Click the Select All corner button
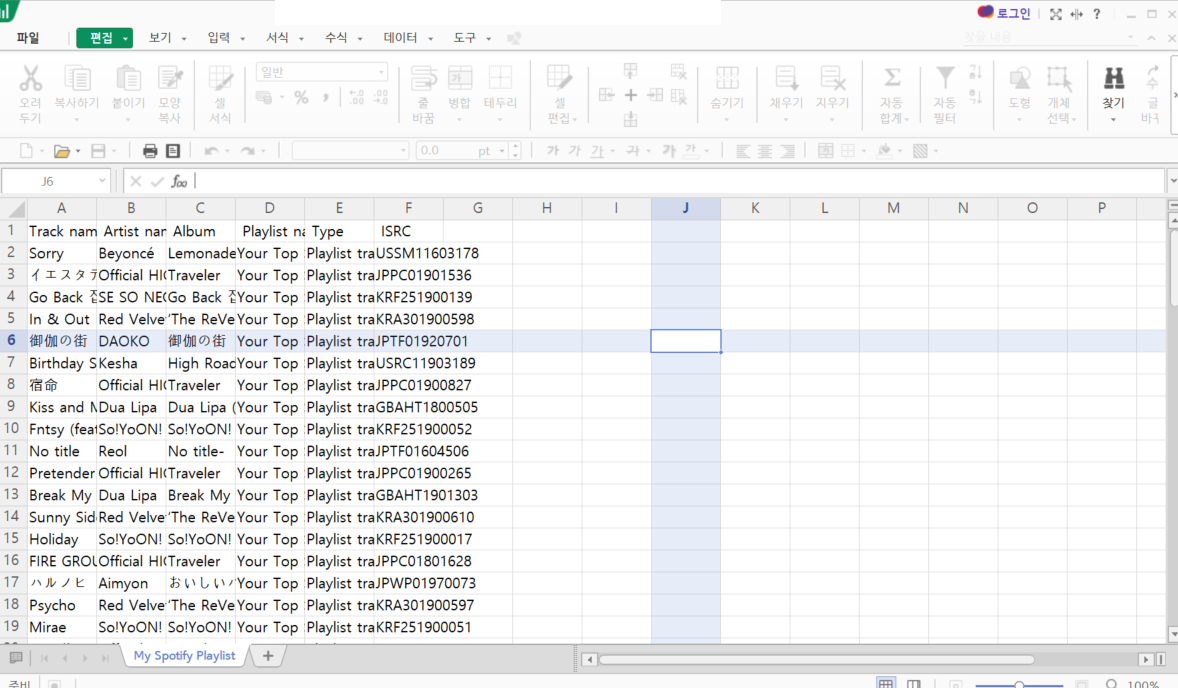The image size is (1178, 688). click(14, 208)
